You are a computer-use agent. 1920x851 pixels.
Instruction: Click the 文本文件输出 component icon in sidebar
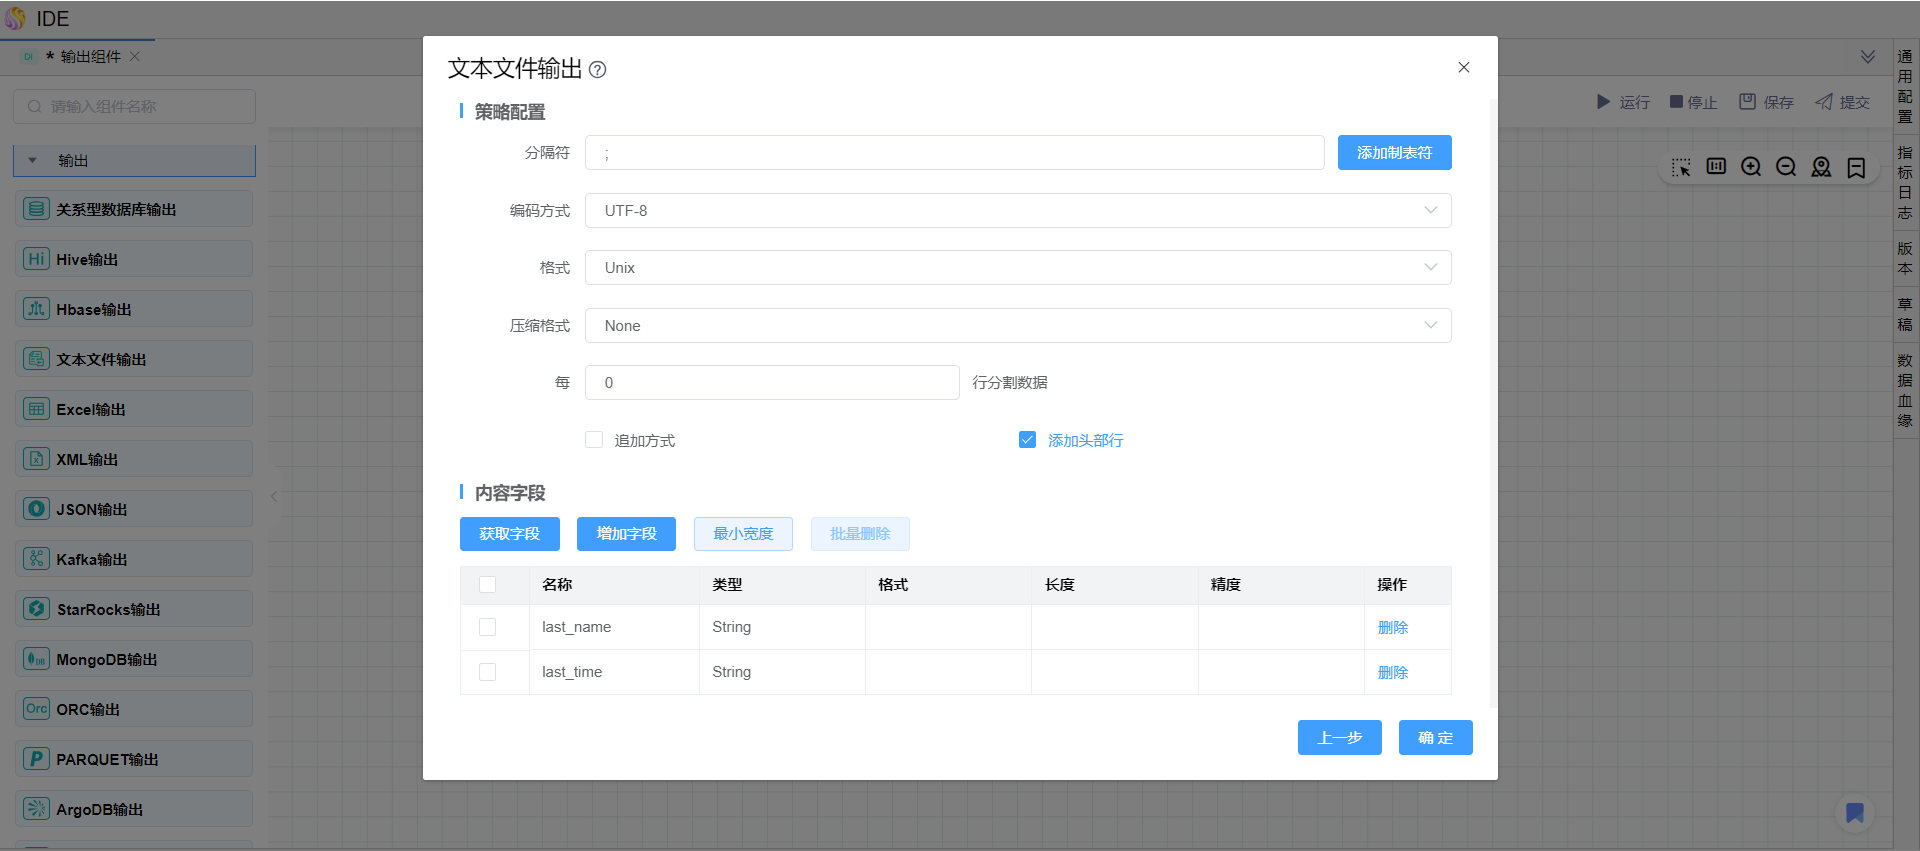(36, 359)
